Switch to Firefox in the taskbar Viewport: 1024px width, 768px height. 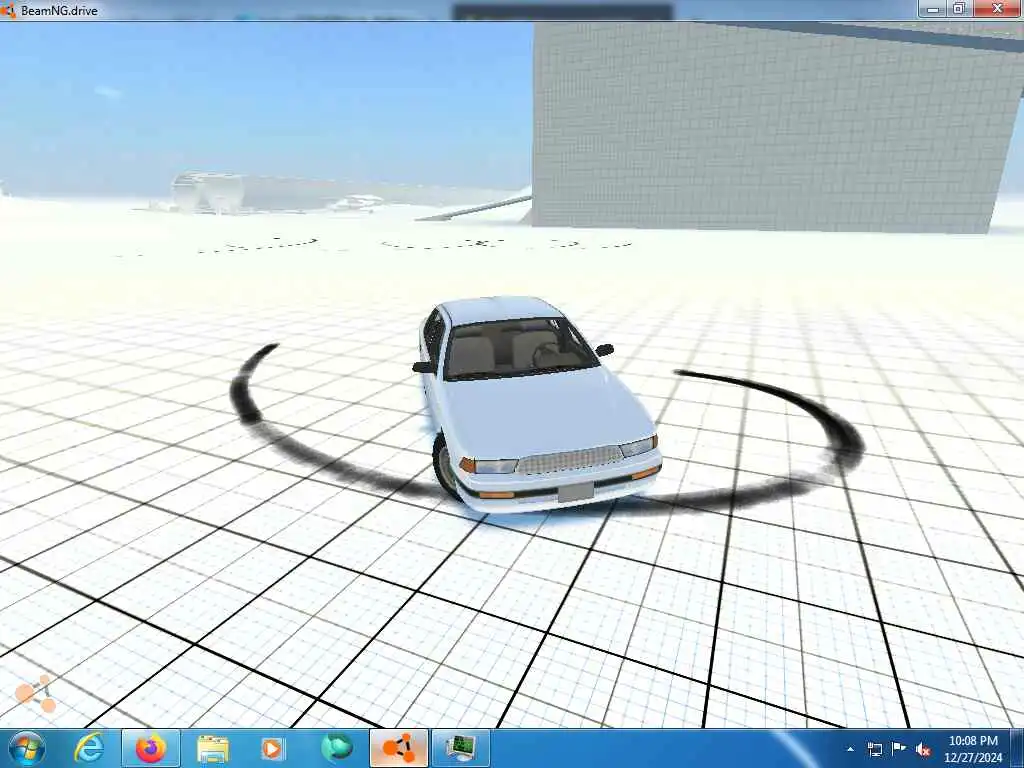point(151,748)
